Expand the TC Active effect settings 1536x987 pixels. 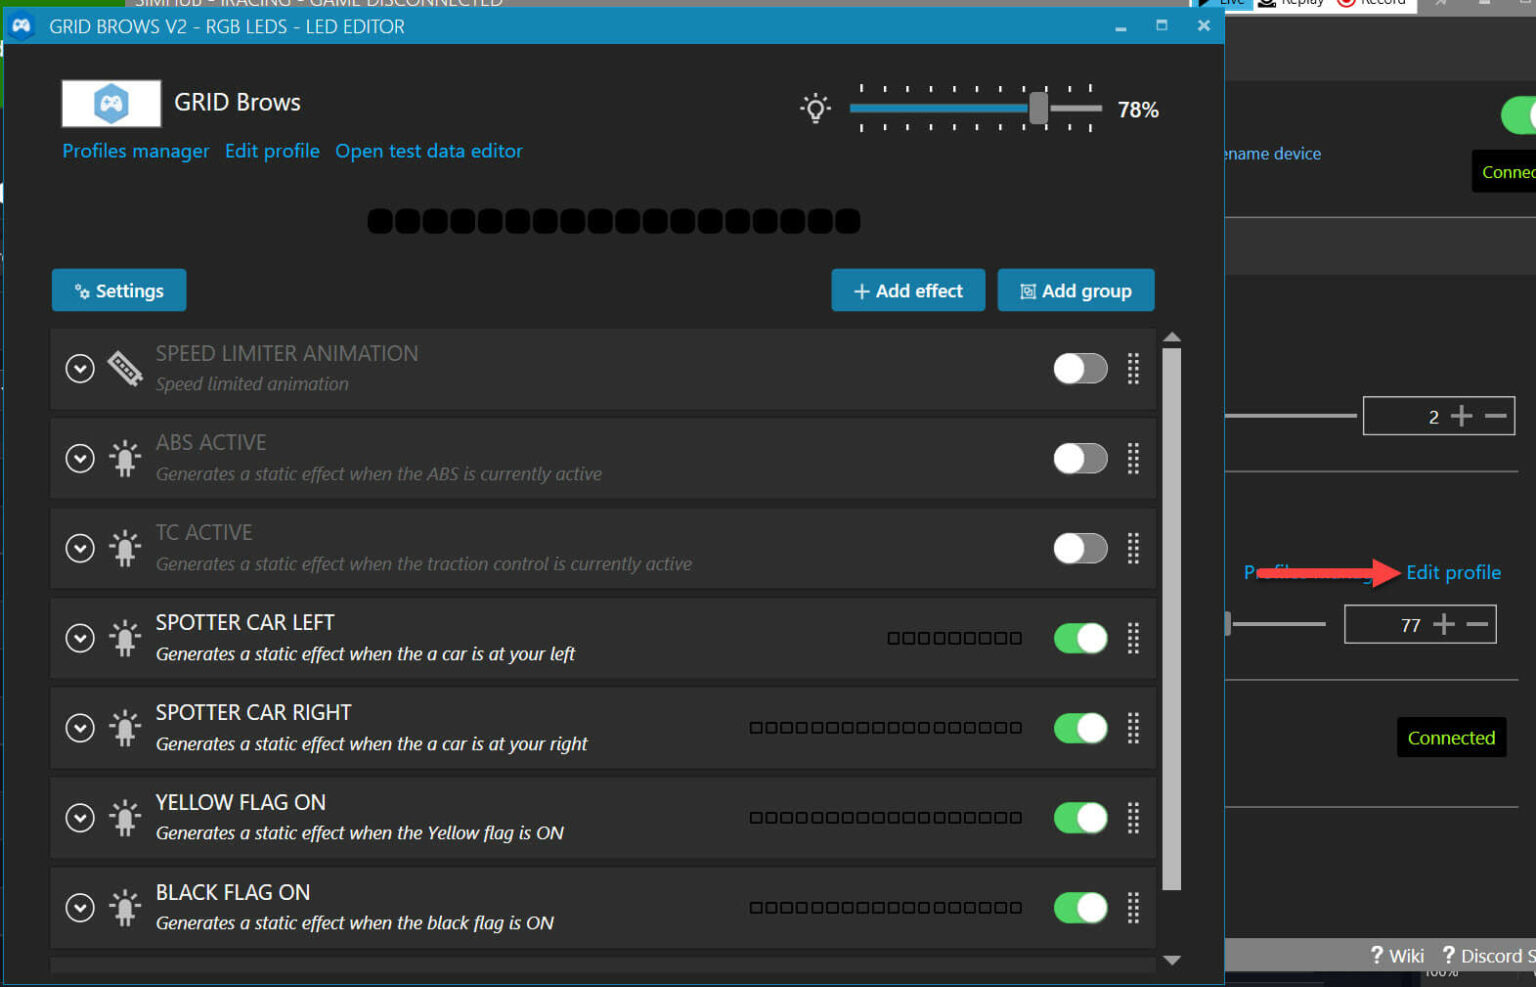pyautogui.click(x=80, y=548)
